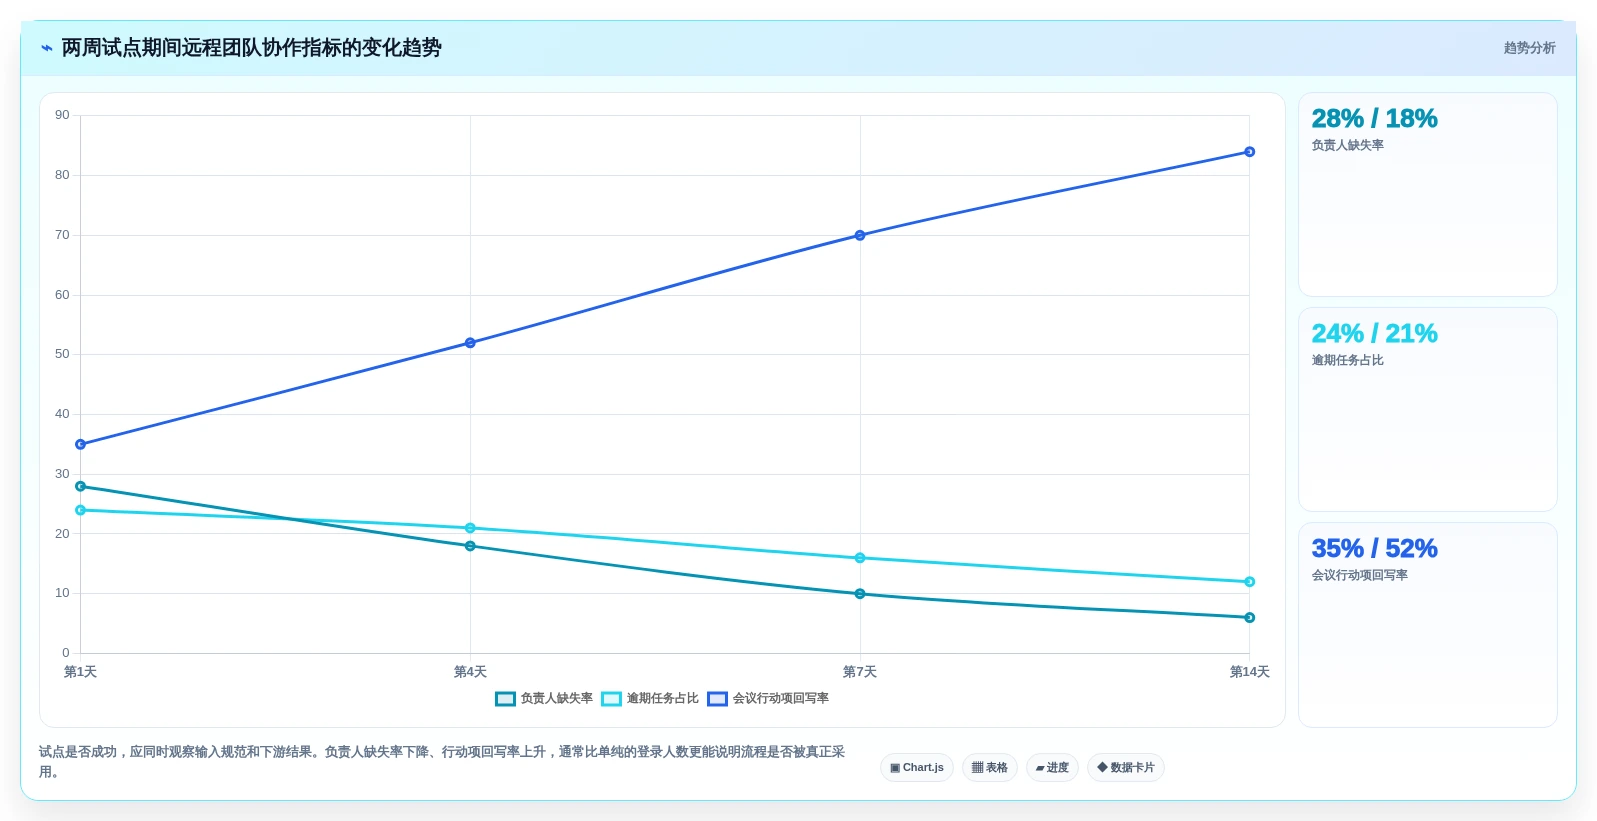Viewport: 1597px width, 821px height.
Task: Click the 进度 tag pill
Action: pos(1052,768)
